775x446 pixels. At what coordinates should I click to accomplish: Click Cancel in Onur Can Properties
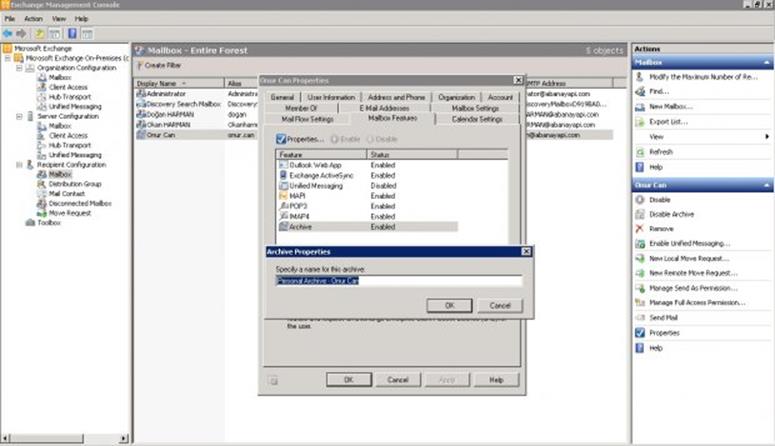[x=398, y=380]
